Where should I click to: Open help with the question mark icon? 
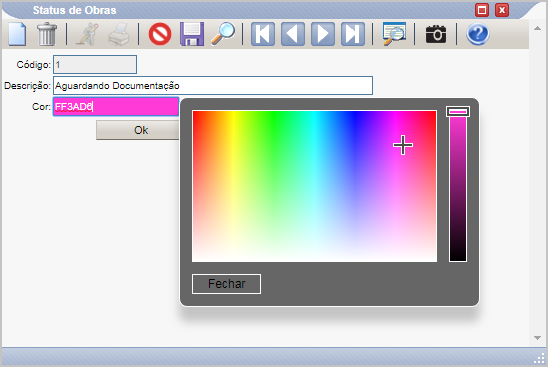(477, 34)
